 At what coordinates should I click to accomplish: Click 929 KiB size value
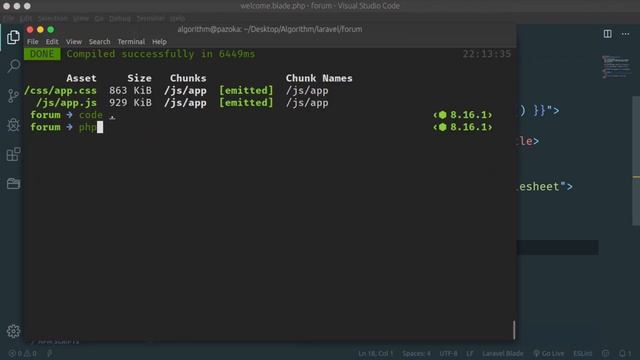pos(130,103)
